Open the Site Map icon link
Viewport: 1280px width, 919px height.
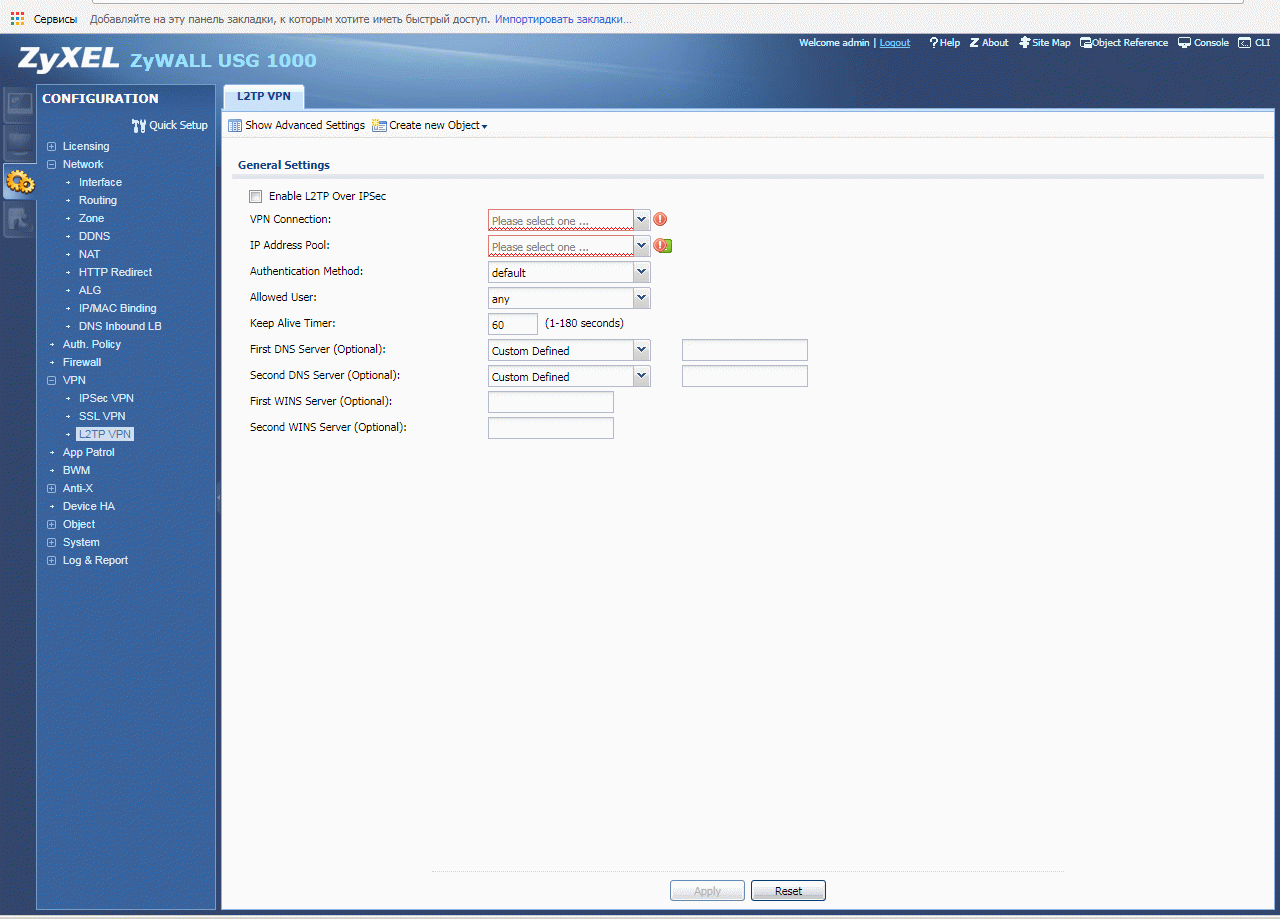tap(1024, 43)
